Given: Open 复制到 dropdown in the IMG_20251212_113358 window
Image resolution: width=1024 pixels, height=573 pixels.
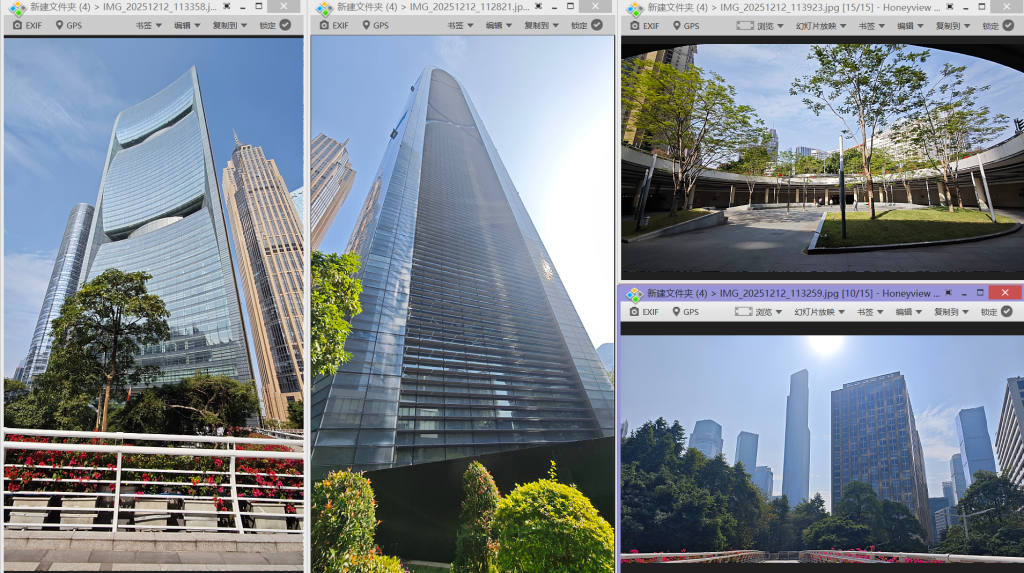Looking at the screenshot, I should click(x=230, y=25).
